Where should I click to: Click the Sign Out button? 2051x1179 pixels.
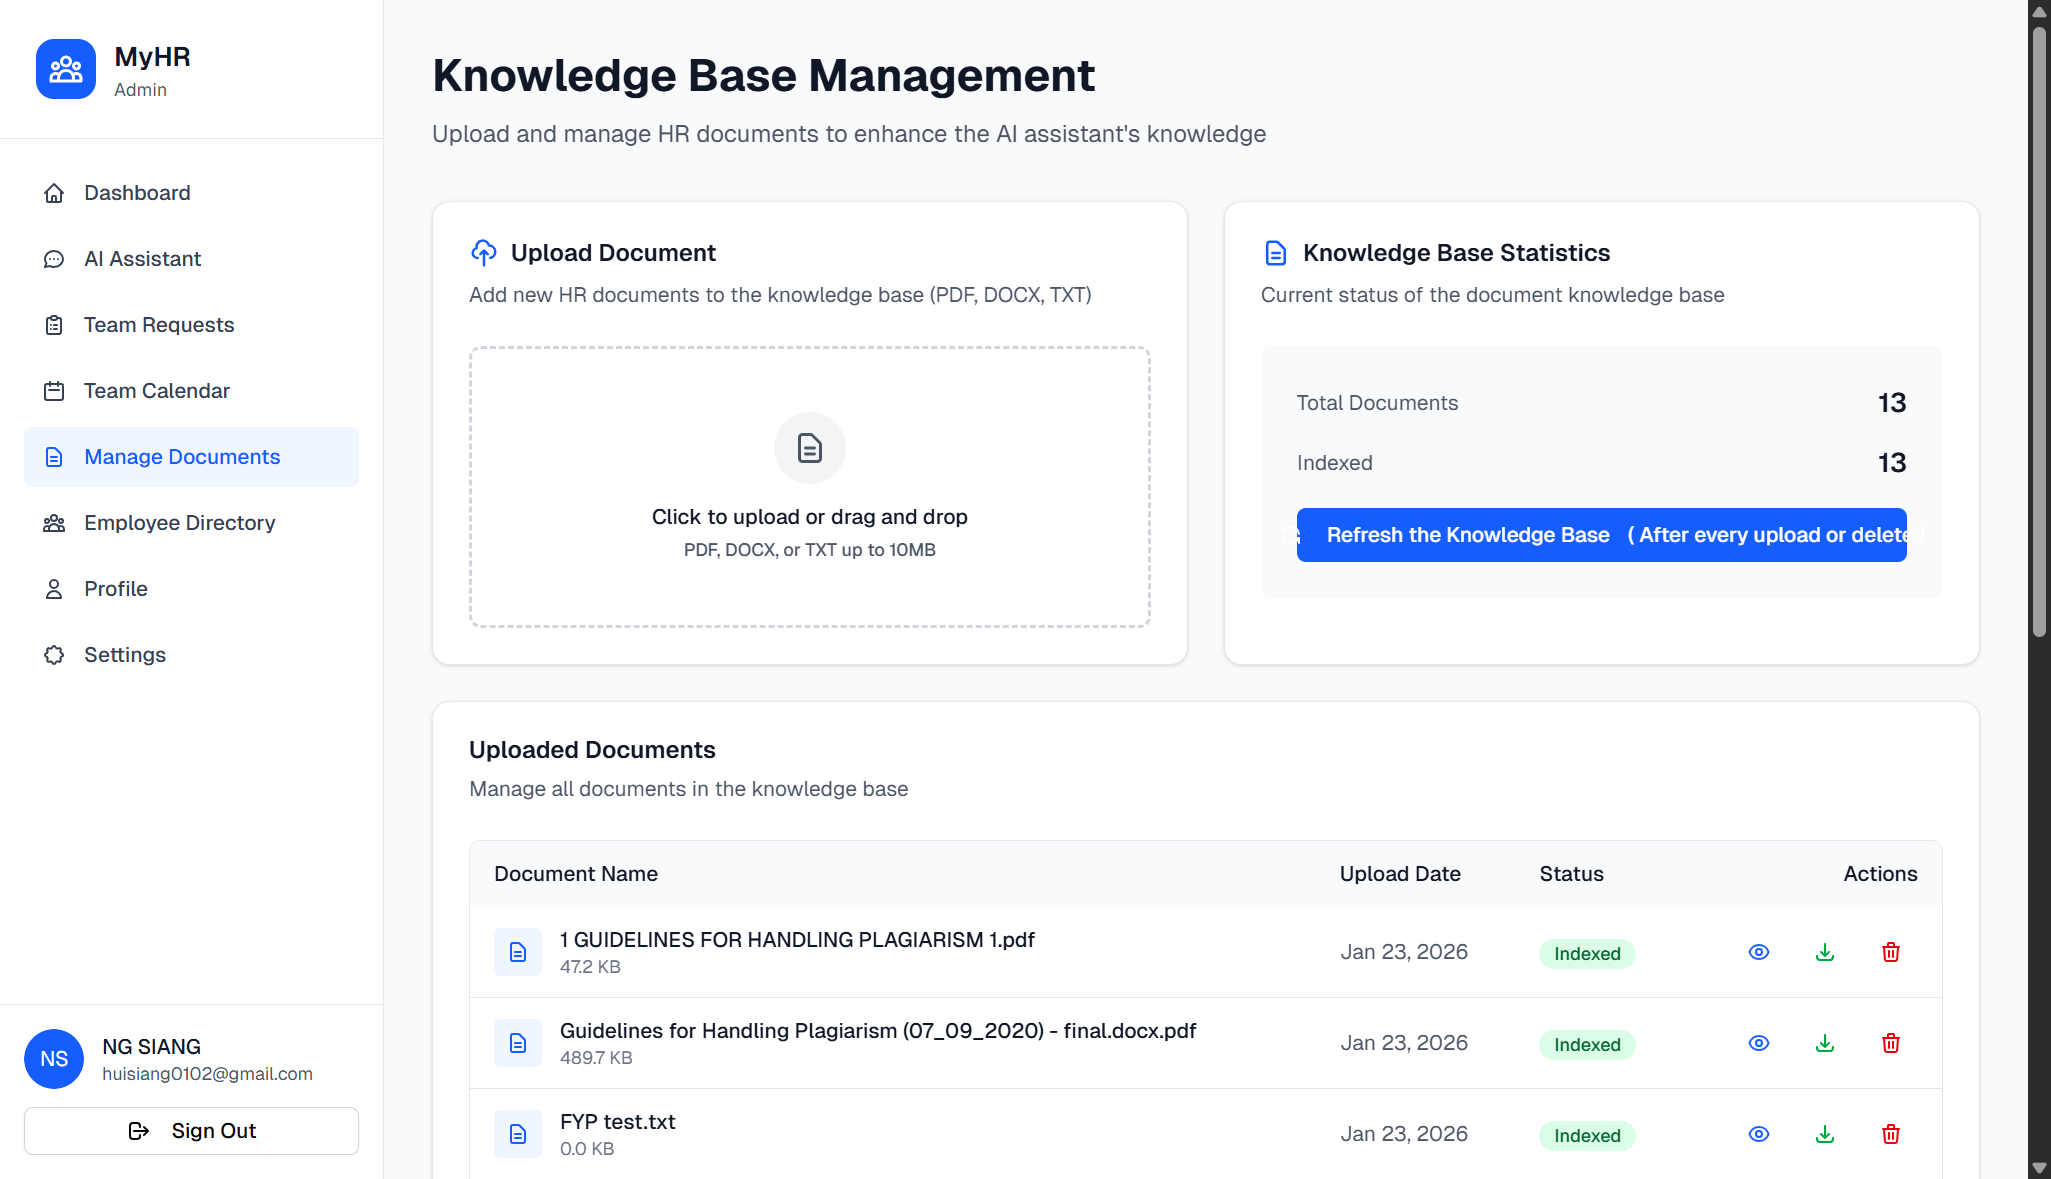[x=191, y=1131]
